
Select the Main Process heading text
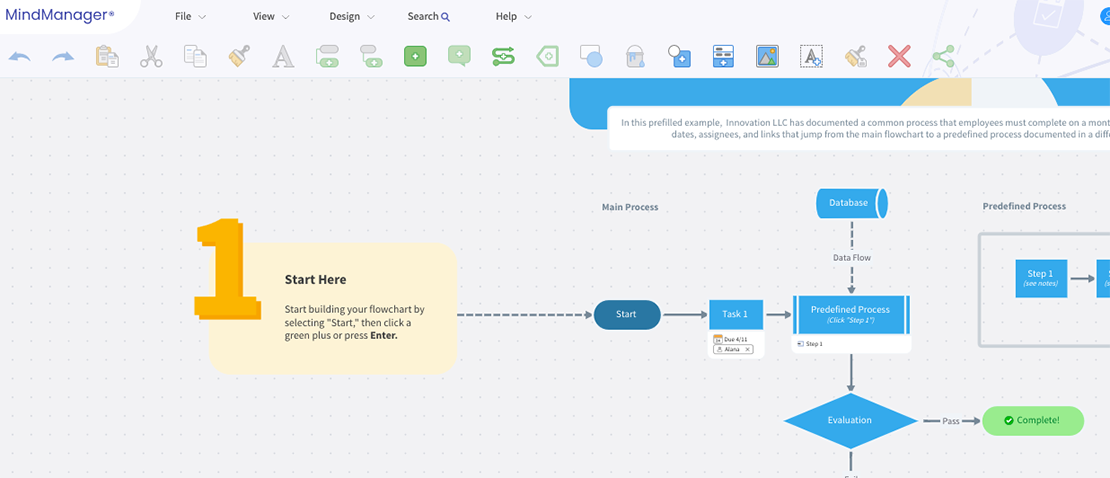point(630,207)
